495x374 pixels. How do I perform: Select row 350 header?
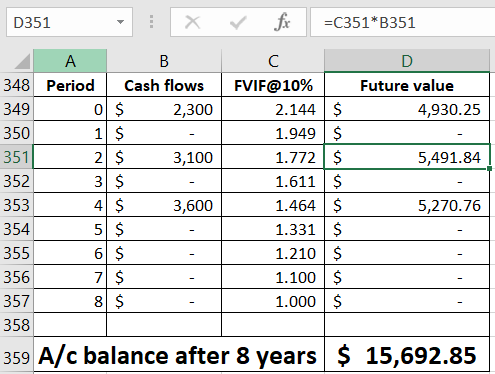click(16, 133)
